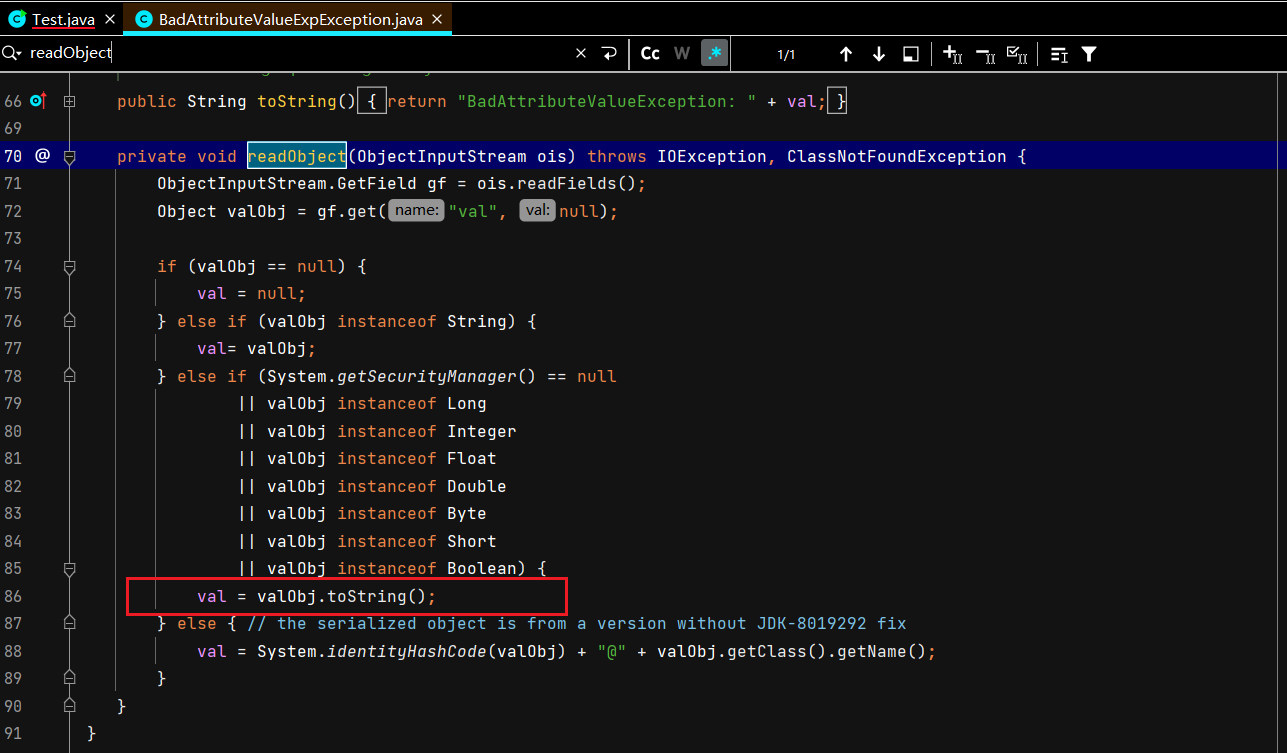
Task: Click 'getSecurityManager' on line 78
Action: 427,376
